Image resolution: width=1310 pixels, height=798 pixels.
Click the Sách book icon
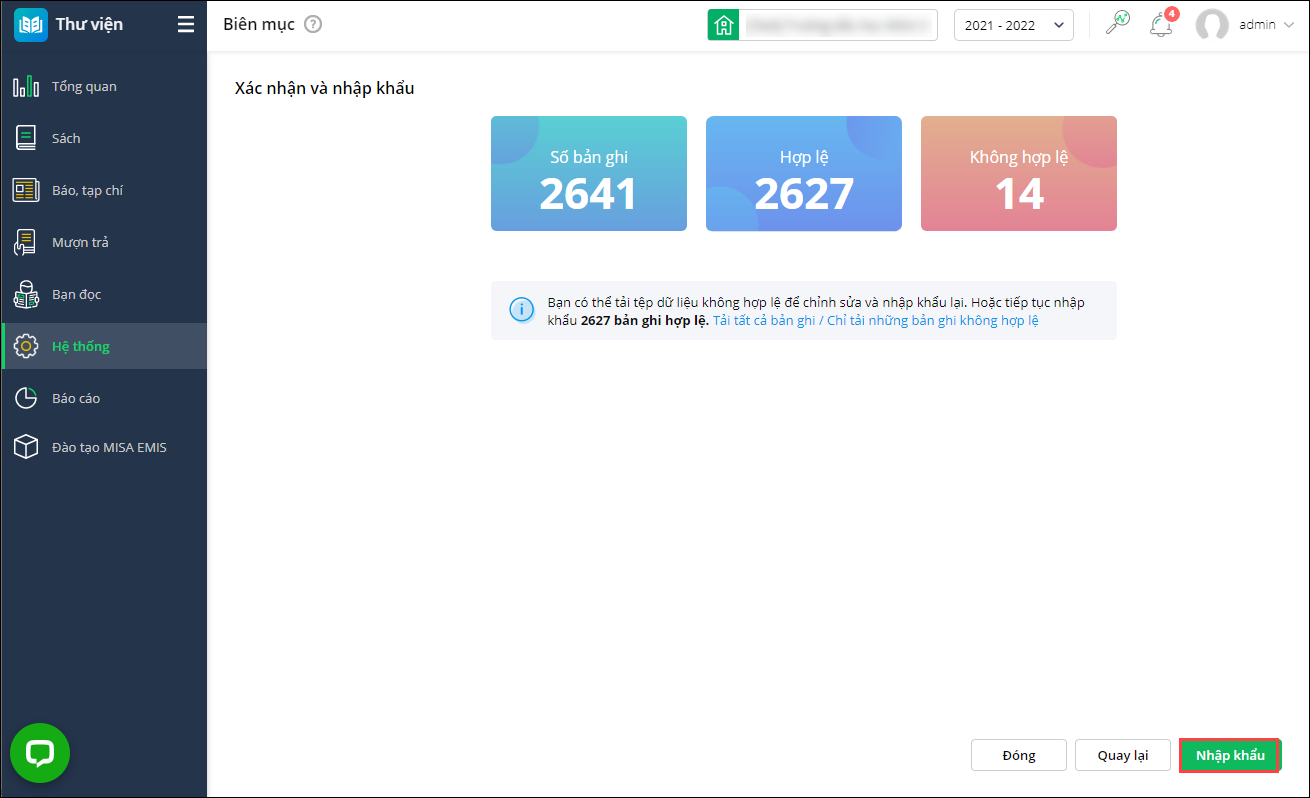tap(26, 139)
